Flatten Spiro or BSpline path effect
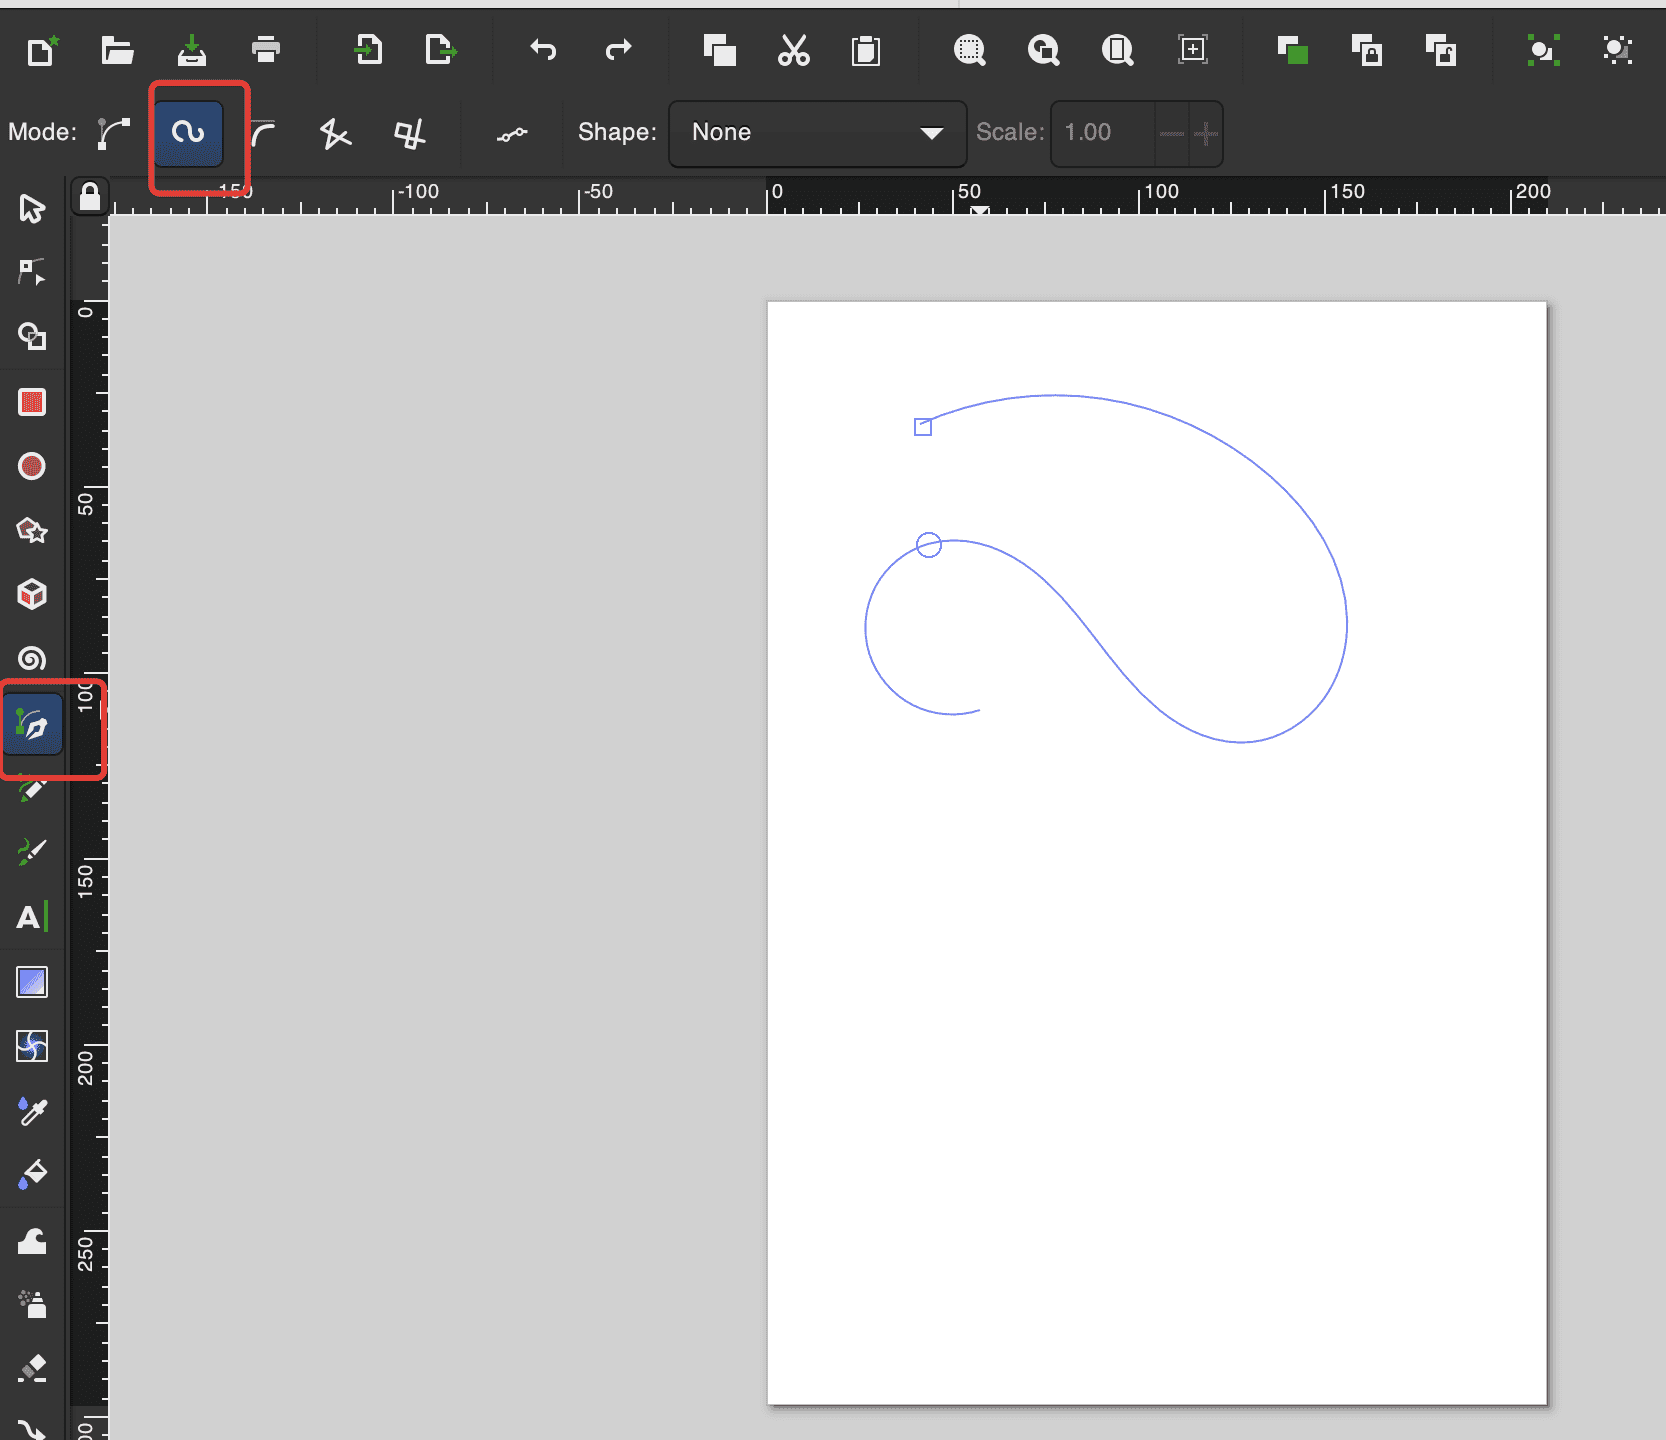 [x=512, y=133]
